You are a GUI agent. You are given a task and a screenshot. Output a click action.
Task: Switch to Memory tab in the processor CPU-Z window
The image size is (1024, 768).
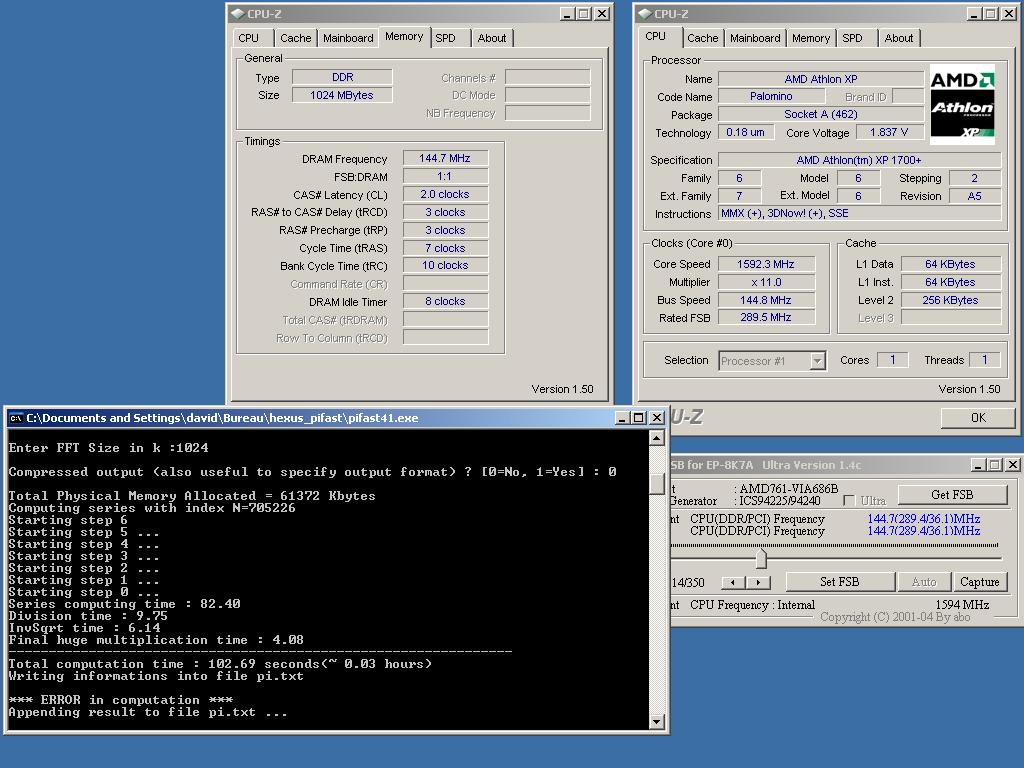[x=810, y=38]
